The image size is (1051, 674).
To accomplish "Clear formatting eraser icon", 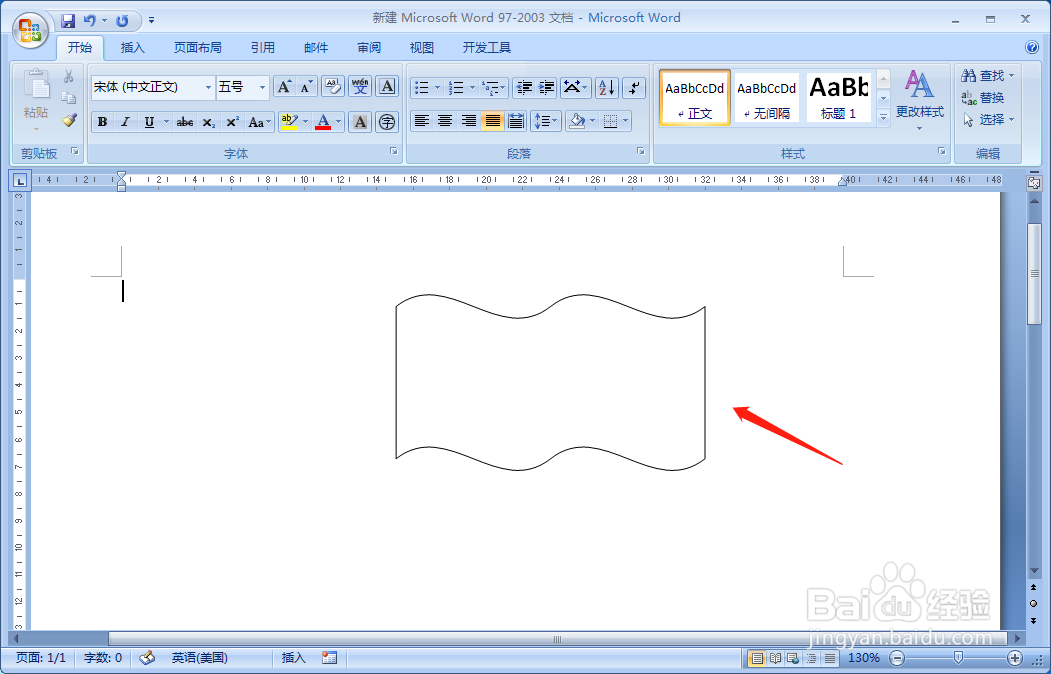I will point(333,86).
